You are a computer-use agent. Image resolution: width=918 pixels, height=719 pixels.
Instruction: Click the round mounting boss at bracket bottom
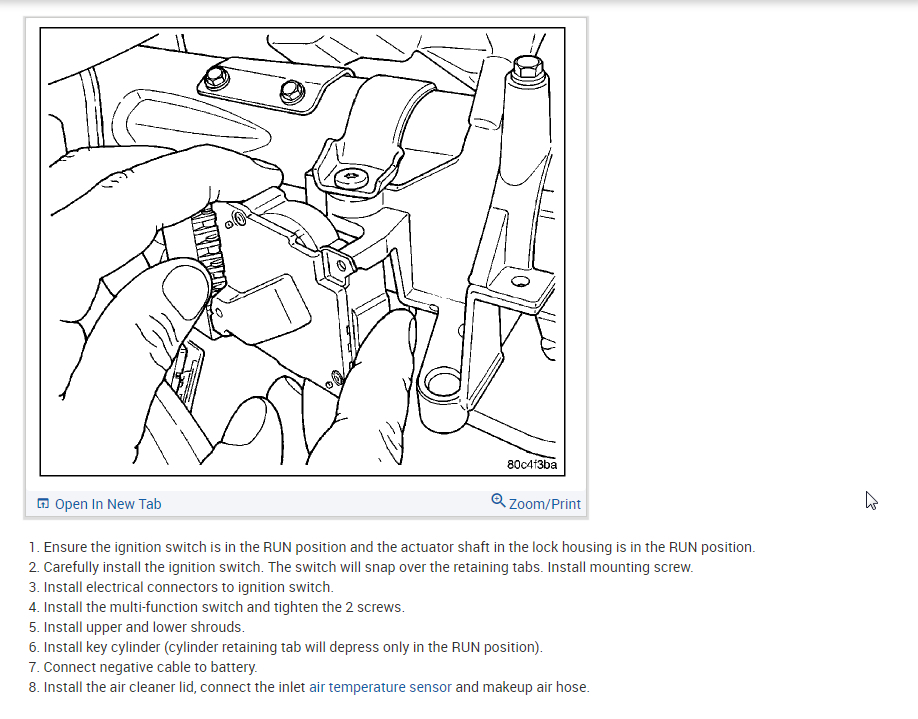pyautogui.click(x=443, y=385)
